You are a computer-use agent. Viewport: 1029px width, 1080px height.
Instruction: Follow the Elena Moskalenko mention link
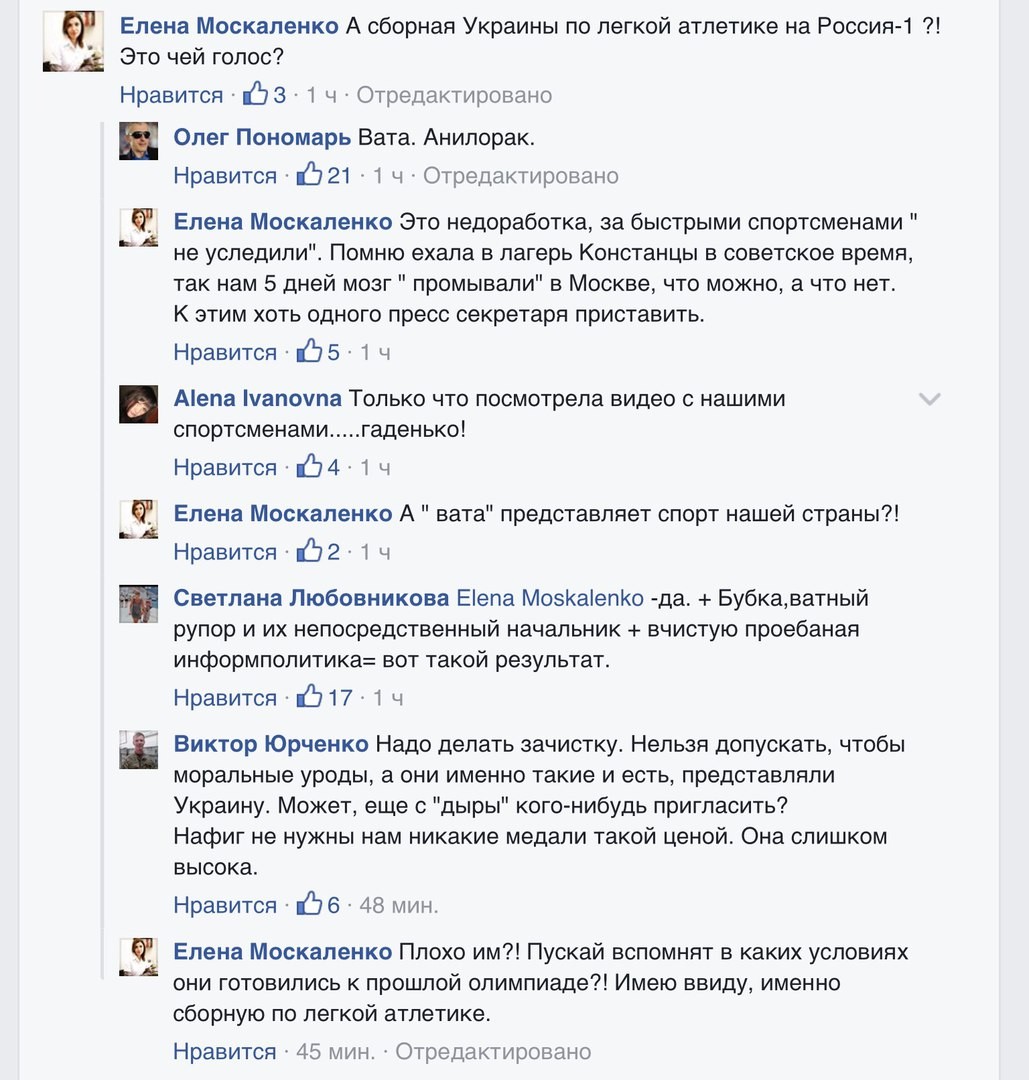click(x=550, y=599)
